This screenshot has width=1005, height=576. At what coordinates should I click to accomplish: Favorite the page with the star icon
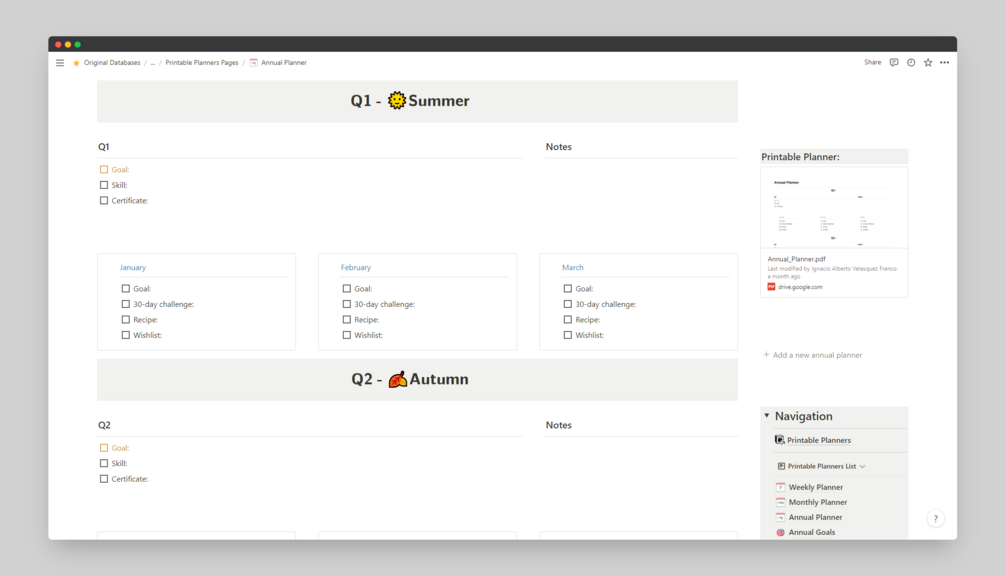(x=927, y=63)
